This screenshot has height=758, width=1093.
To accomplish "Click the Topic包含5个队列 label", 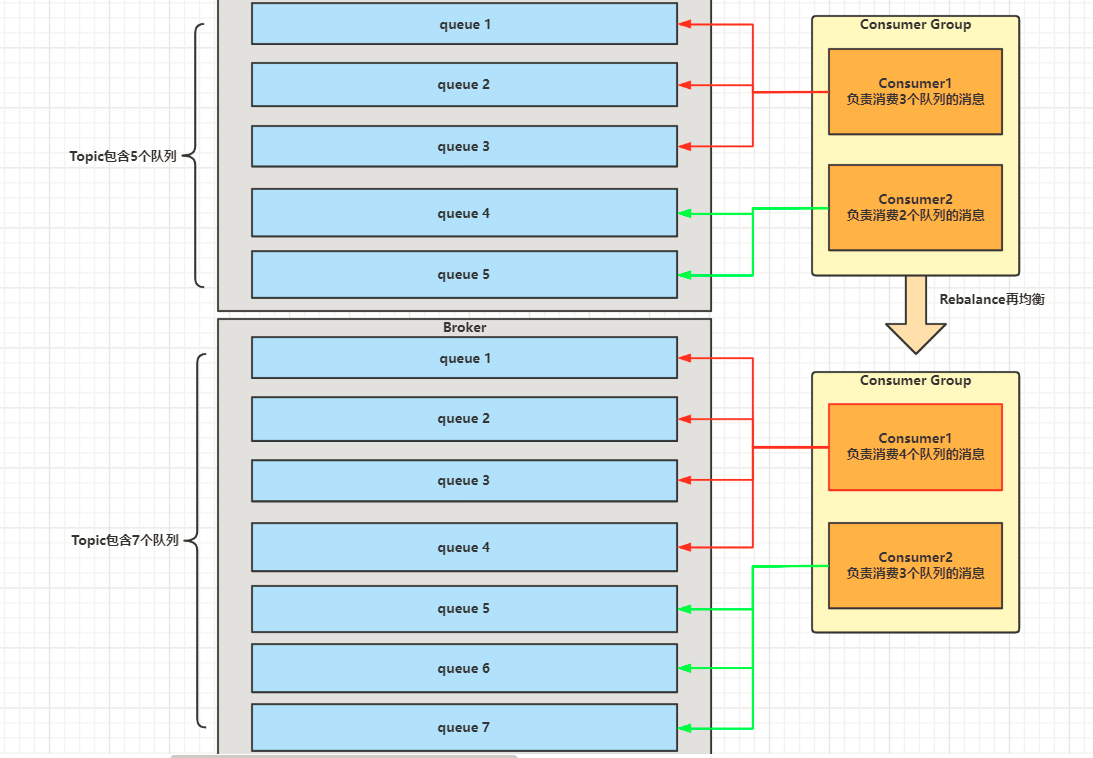I will pos(122,156).
